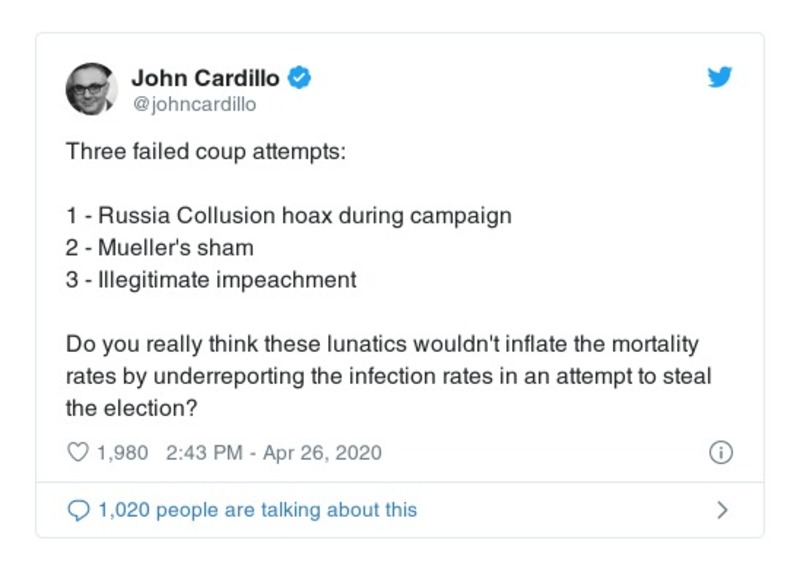
Task: Open "1,020 people are talking about this"
Action: (257, 510)
